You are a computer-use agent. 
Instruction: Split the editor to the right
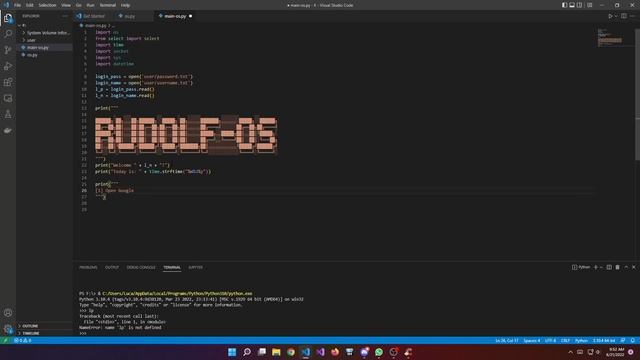point(624,16)
